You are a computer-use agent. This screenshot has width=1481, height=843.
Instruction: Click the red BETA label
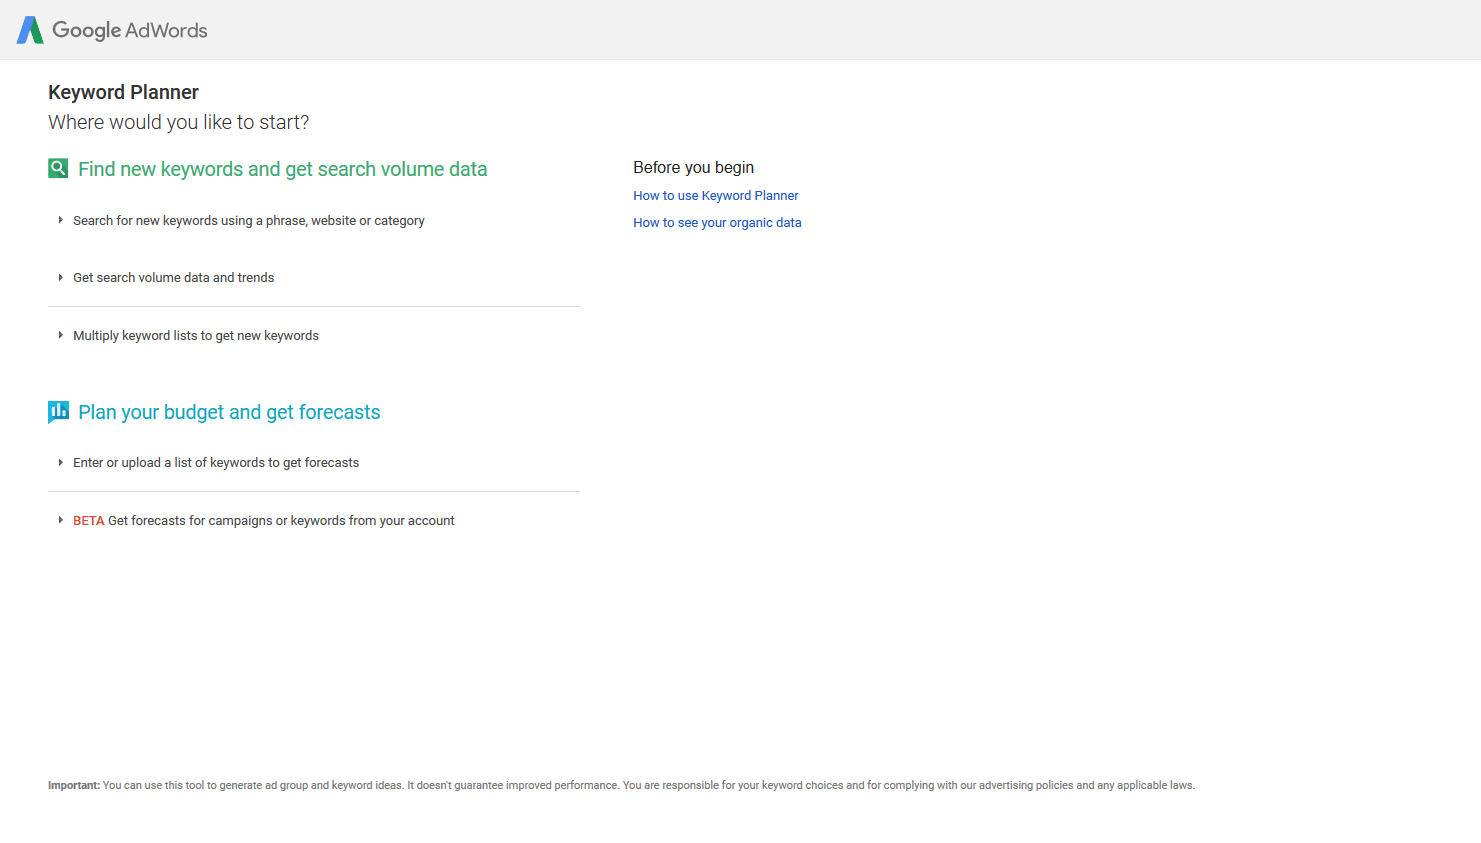[89, 521]
